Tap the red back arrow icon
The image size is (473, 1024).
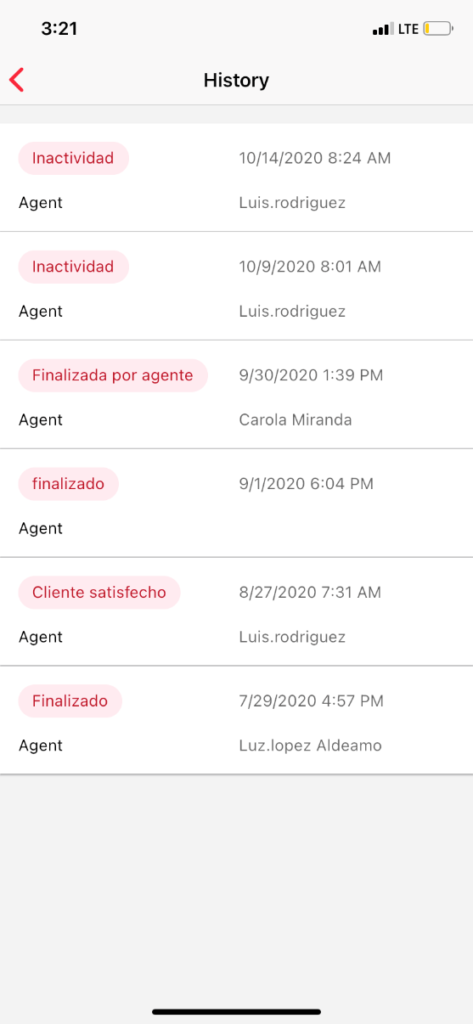coord(16,80)
